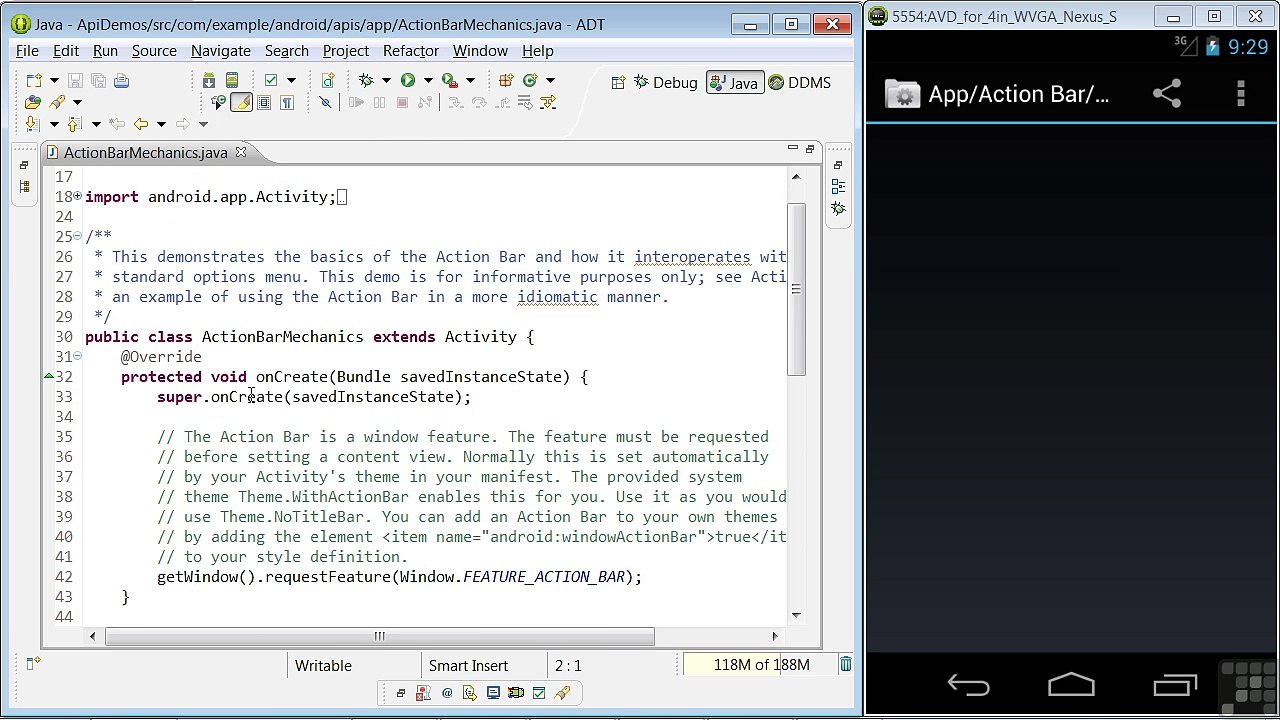Open the Outline view icon at right
The image size is (1280, 720).
click(838, 186)
